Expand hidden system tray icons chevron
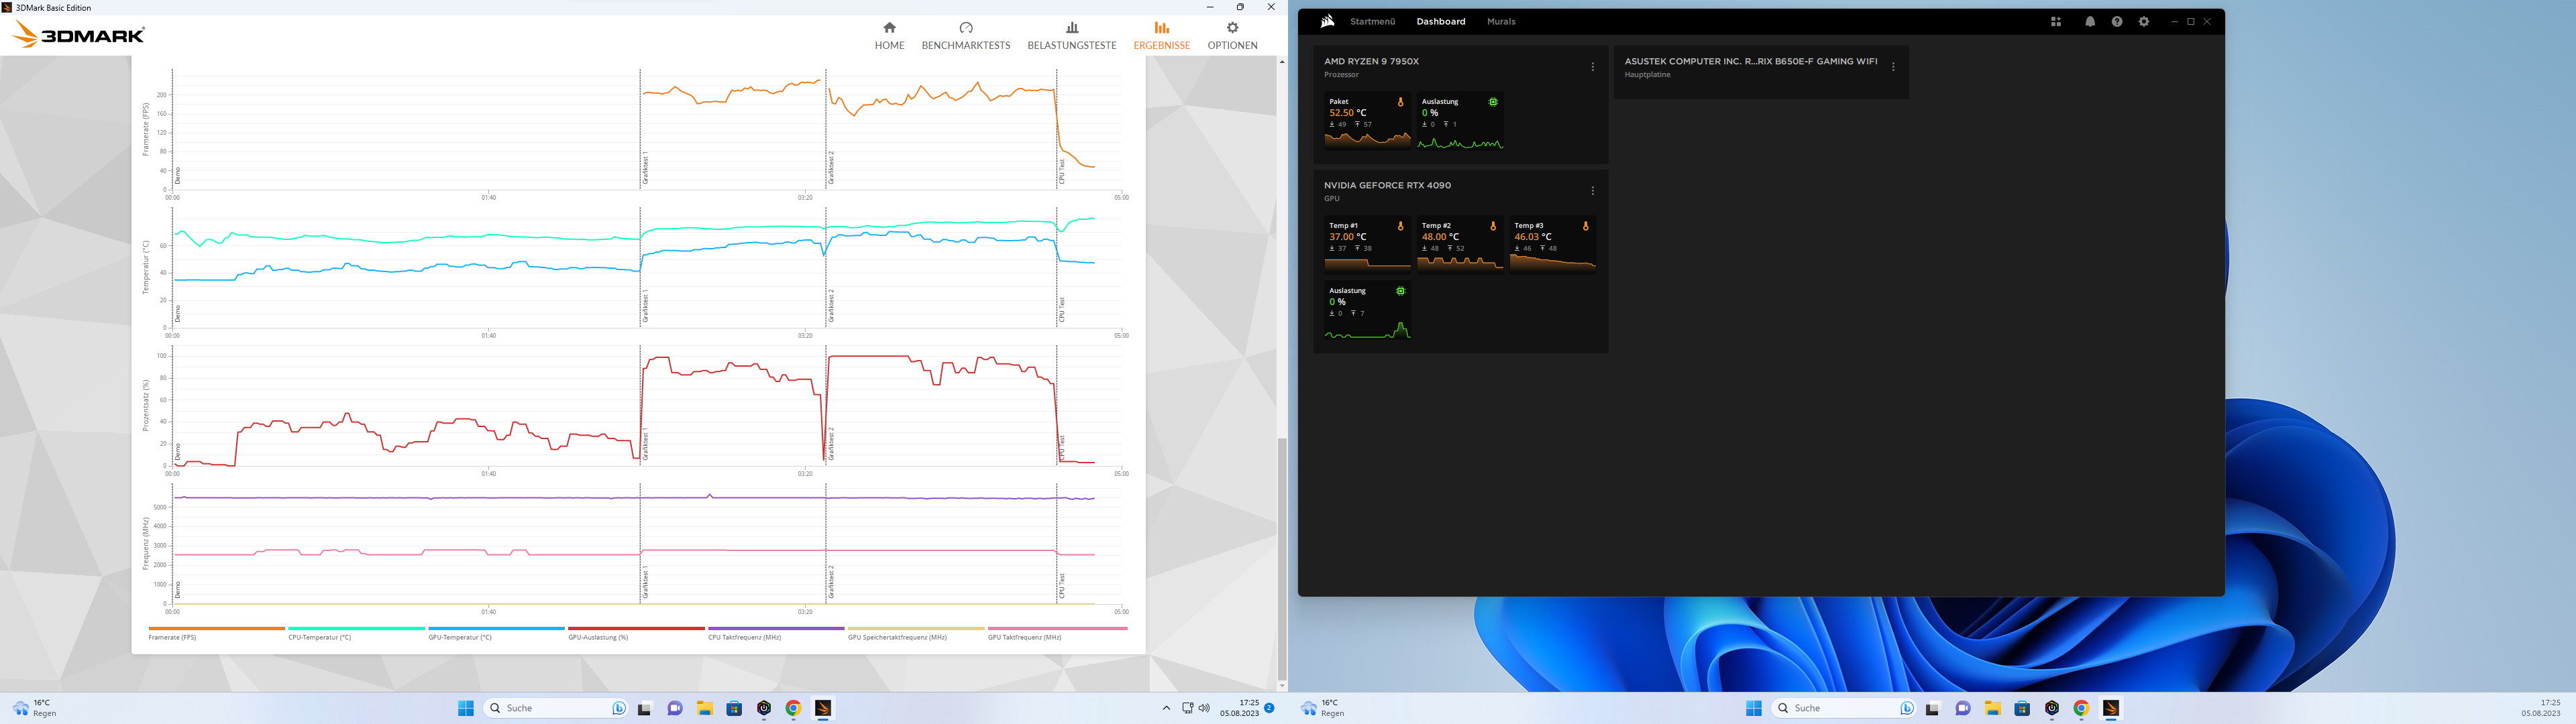 pyautogui.click(x=1166, y=708)
